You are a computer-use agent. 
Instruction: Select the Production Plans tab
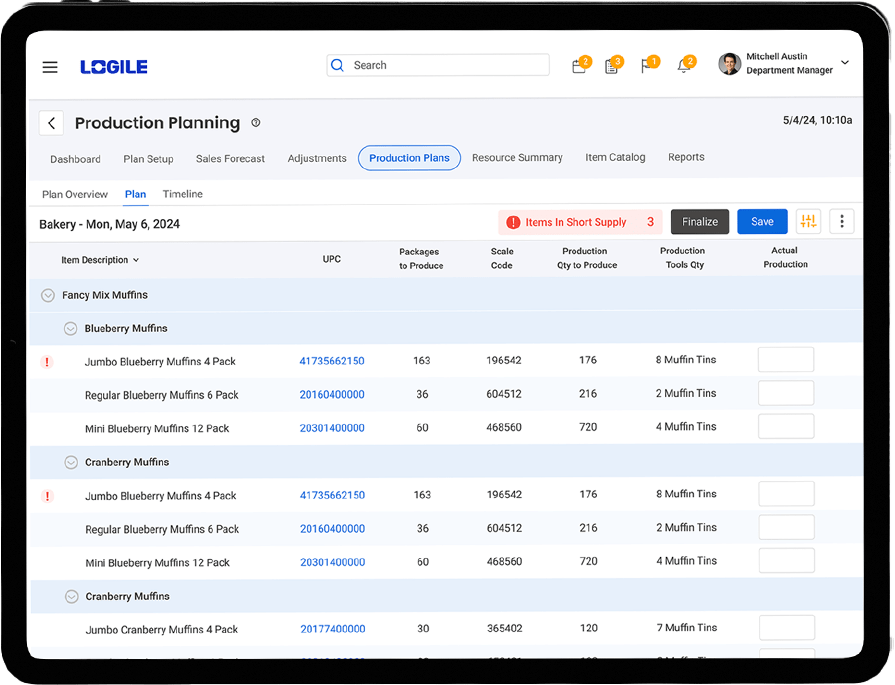point(409,158)
